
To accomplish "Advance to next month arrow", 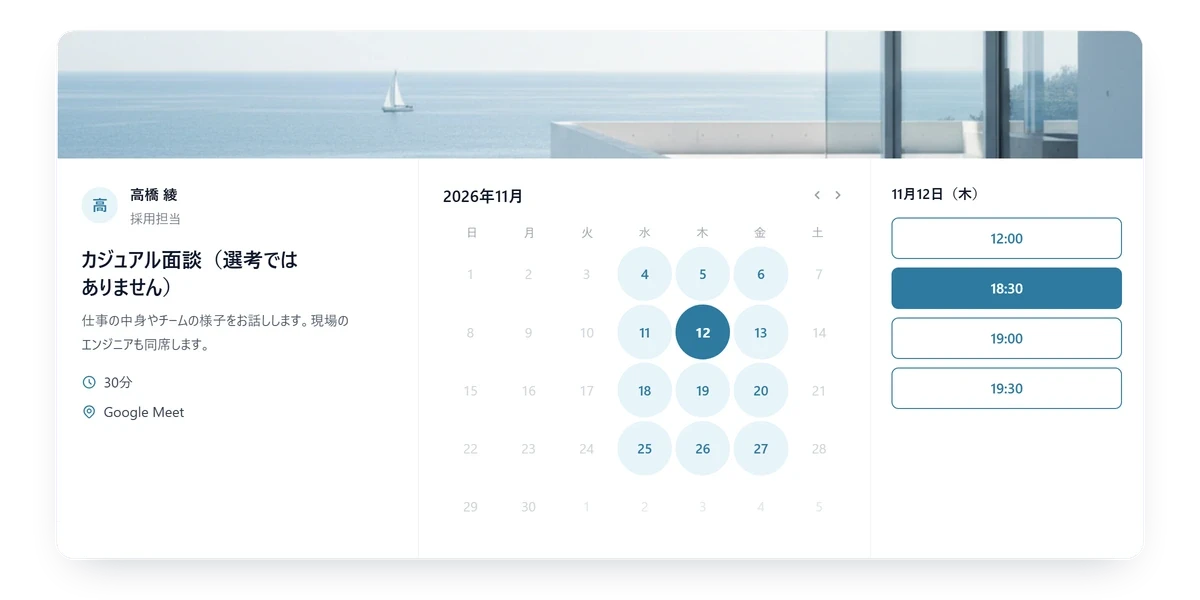I will click(x=838, y=195).
